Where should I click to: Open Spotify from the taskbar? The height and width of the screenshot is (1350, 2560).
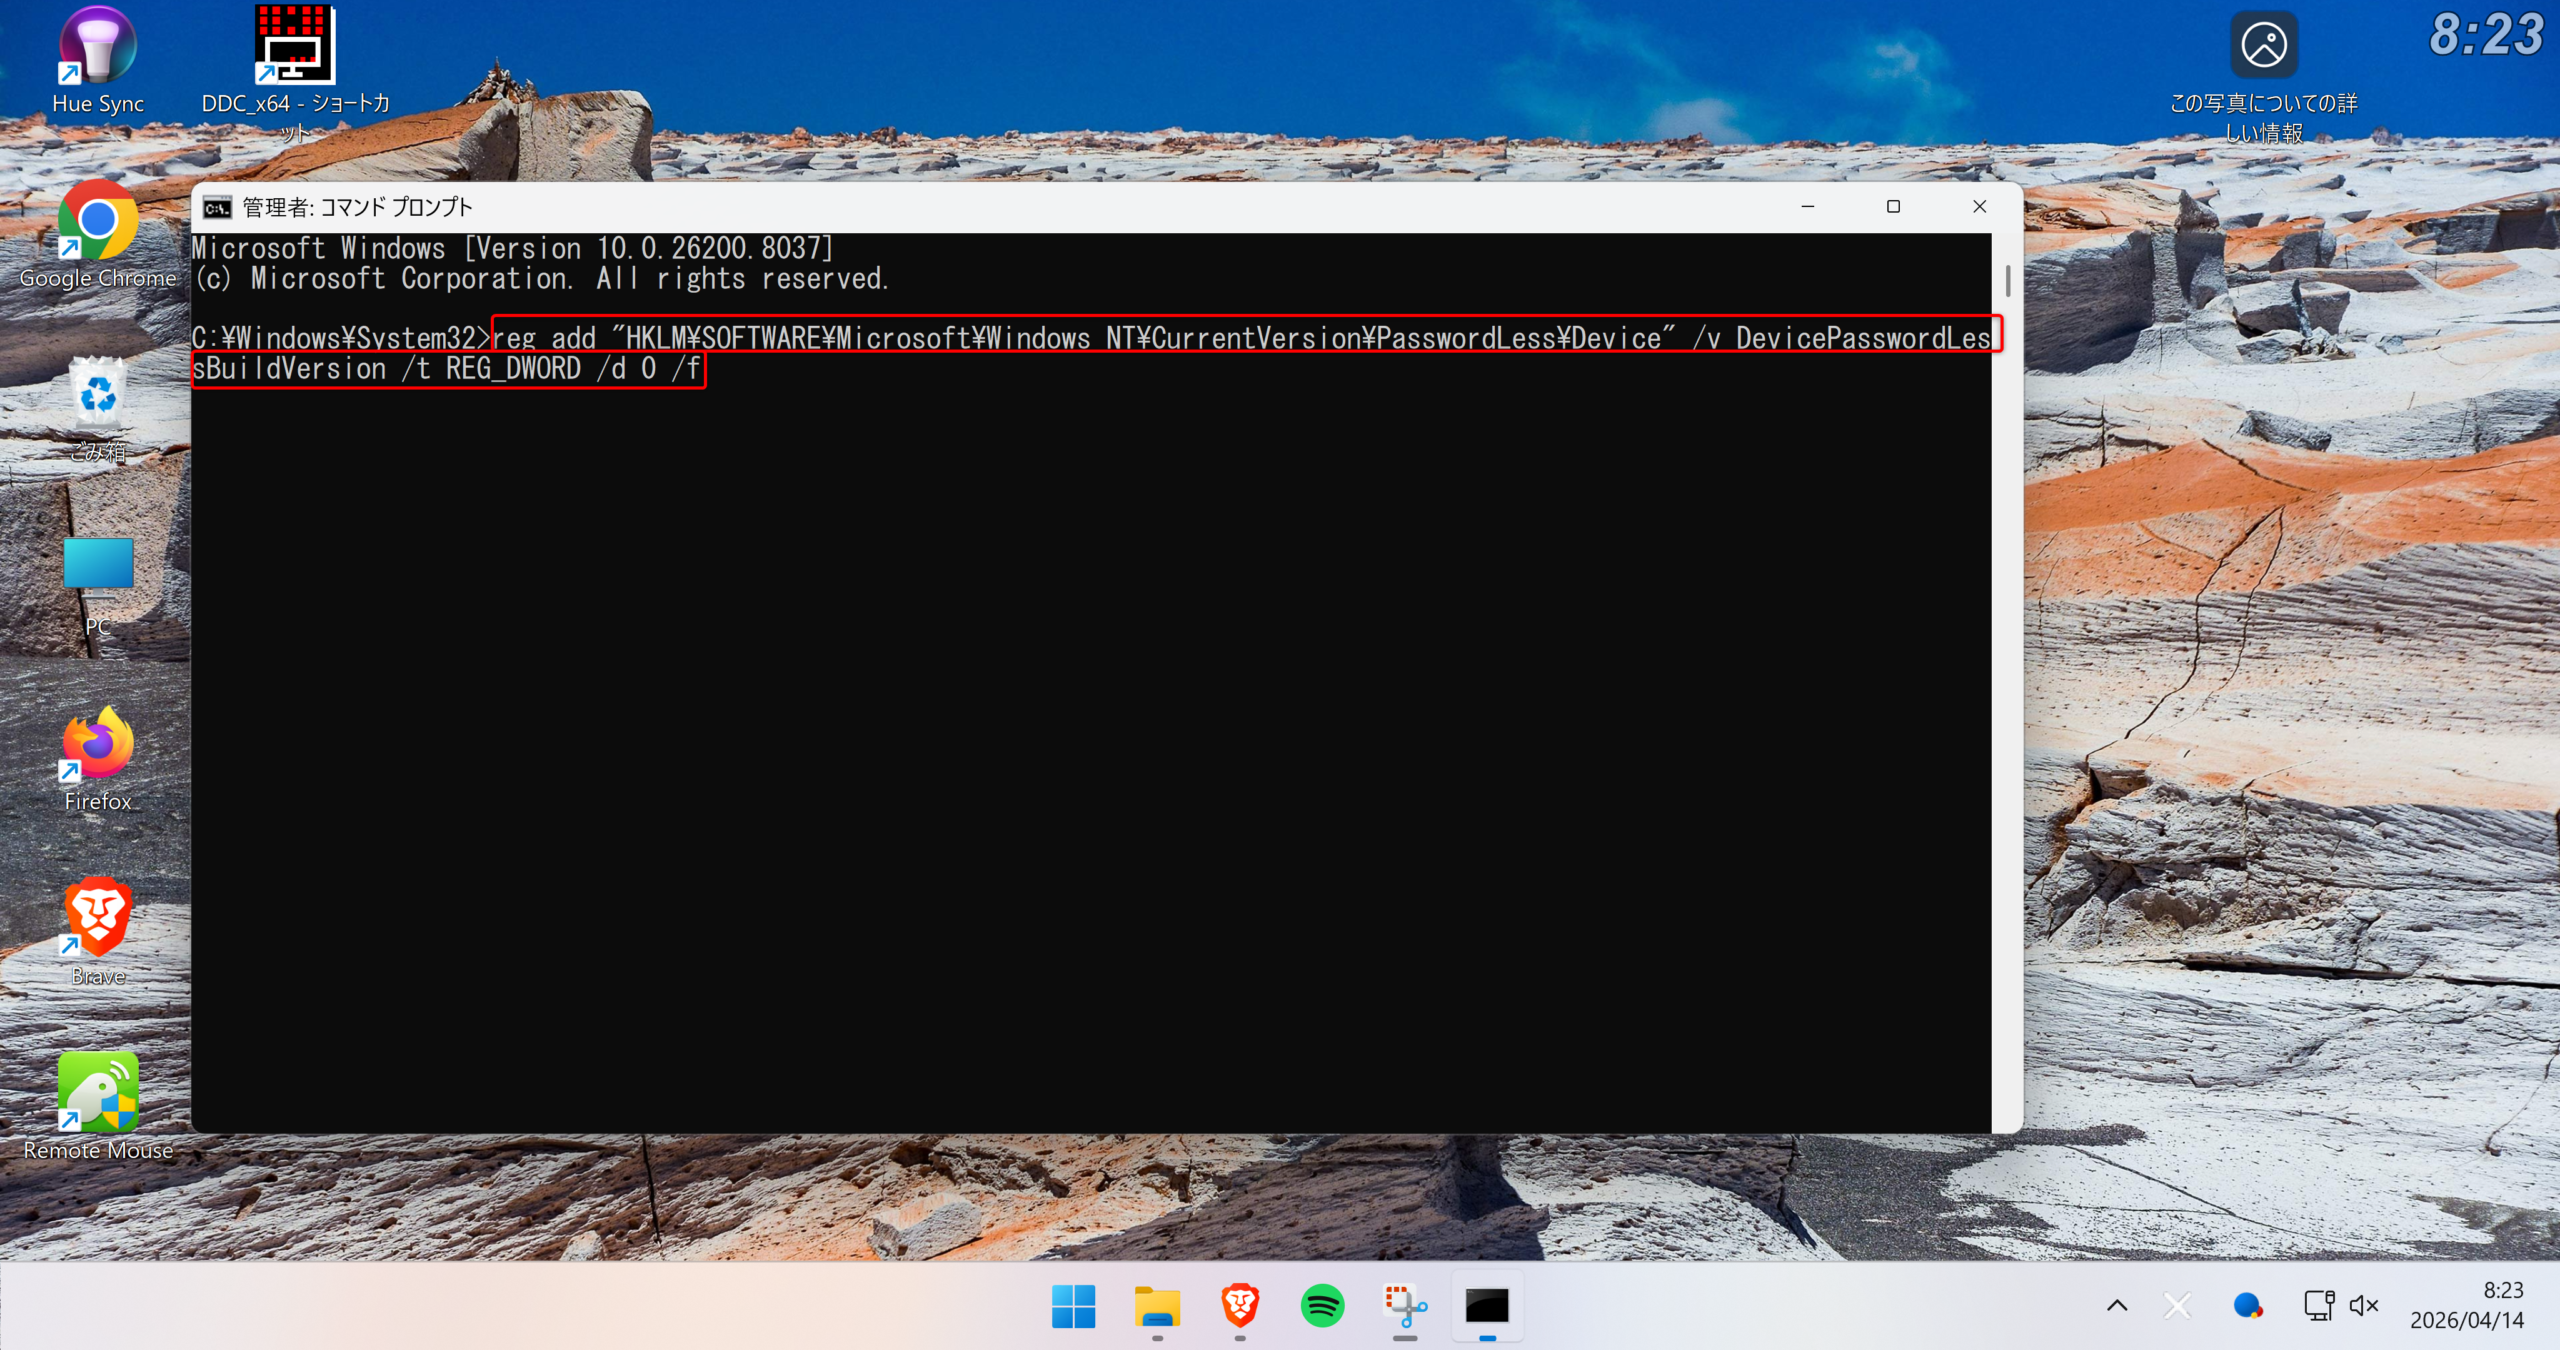pos(1322,1306)
